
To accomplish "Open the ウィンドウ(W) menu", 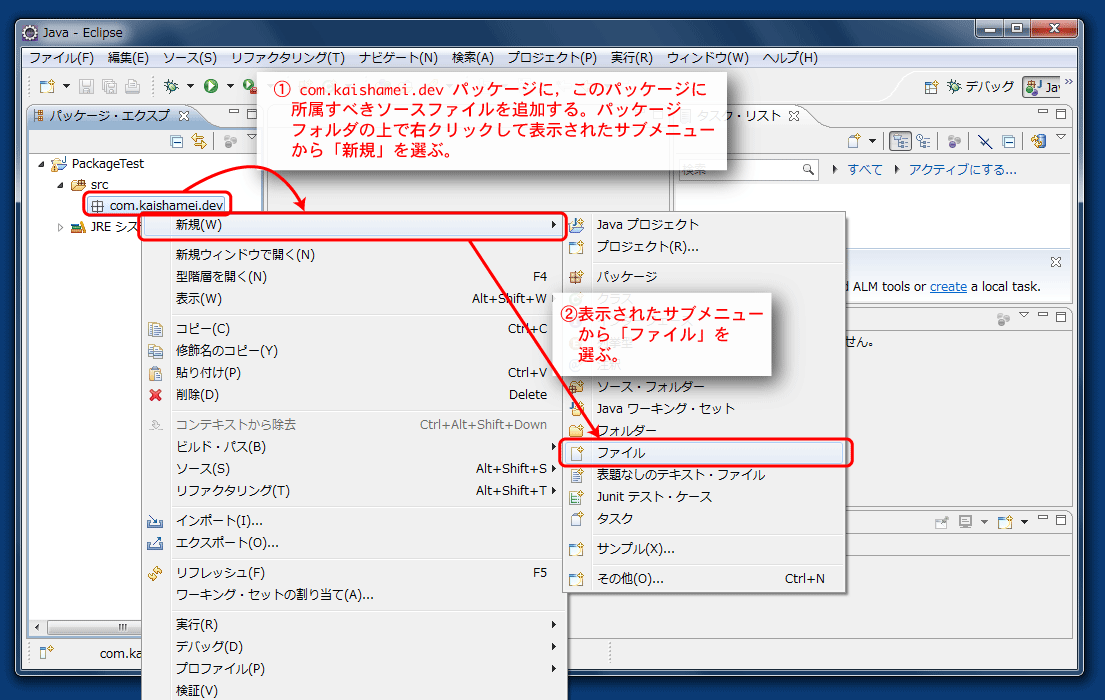I will tap(708, 58).
